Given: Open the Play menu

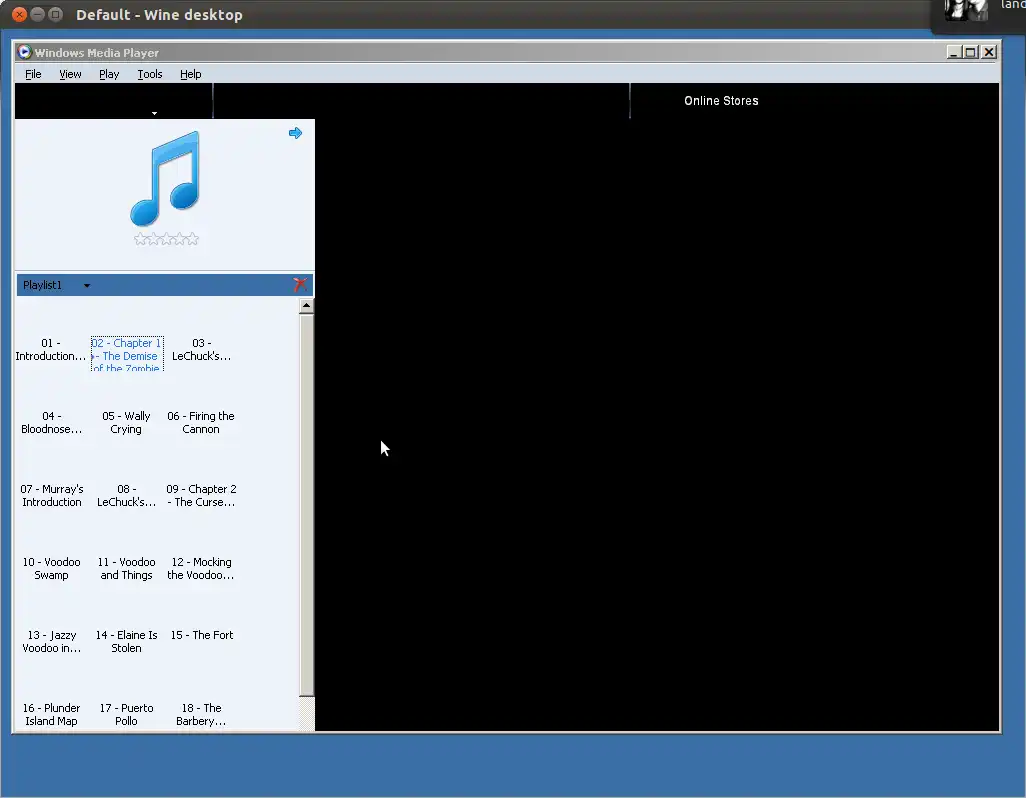Looking at the screenshot, I should pyautogui.click(x=108, y=74).
